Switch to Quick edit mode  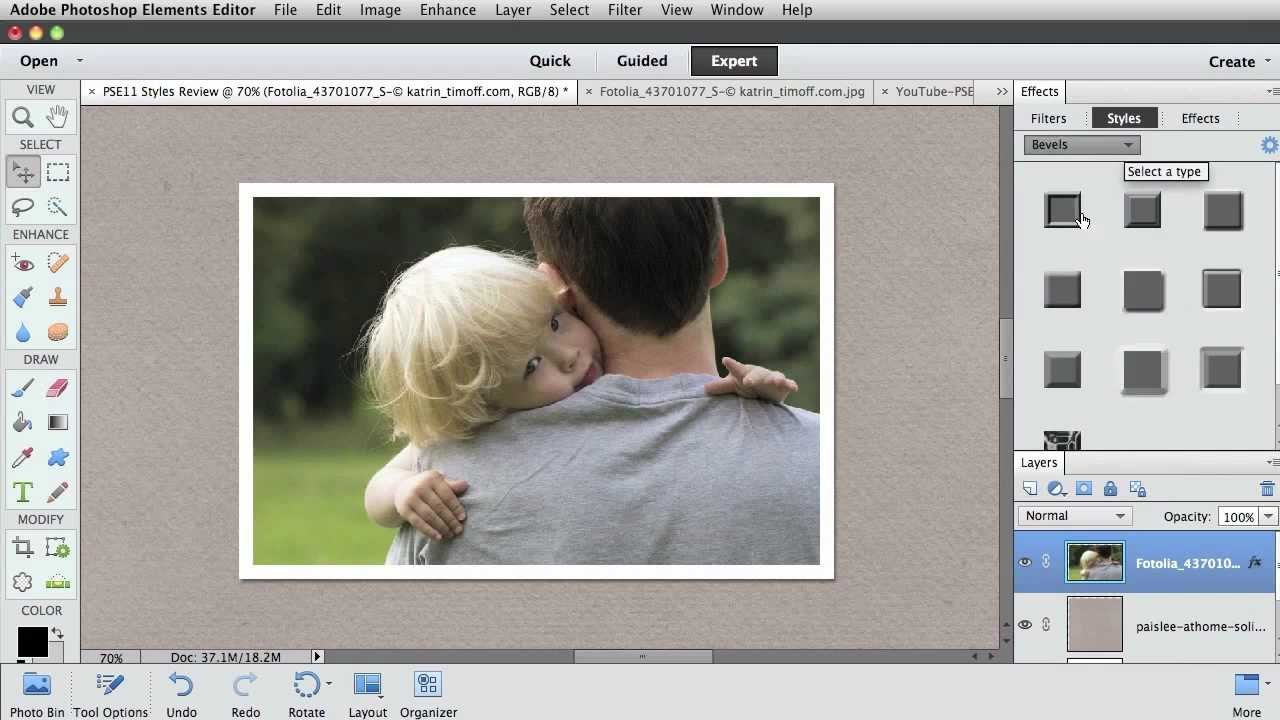point(550,61)
